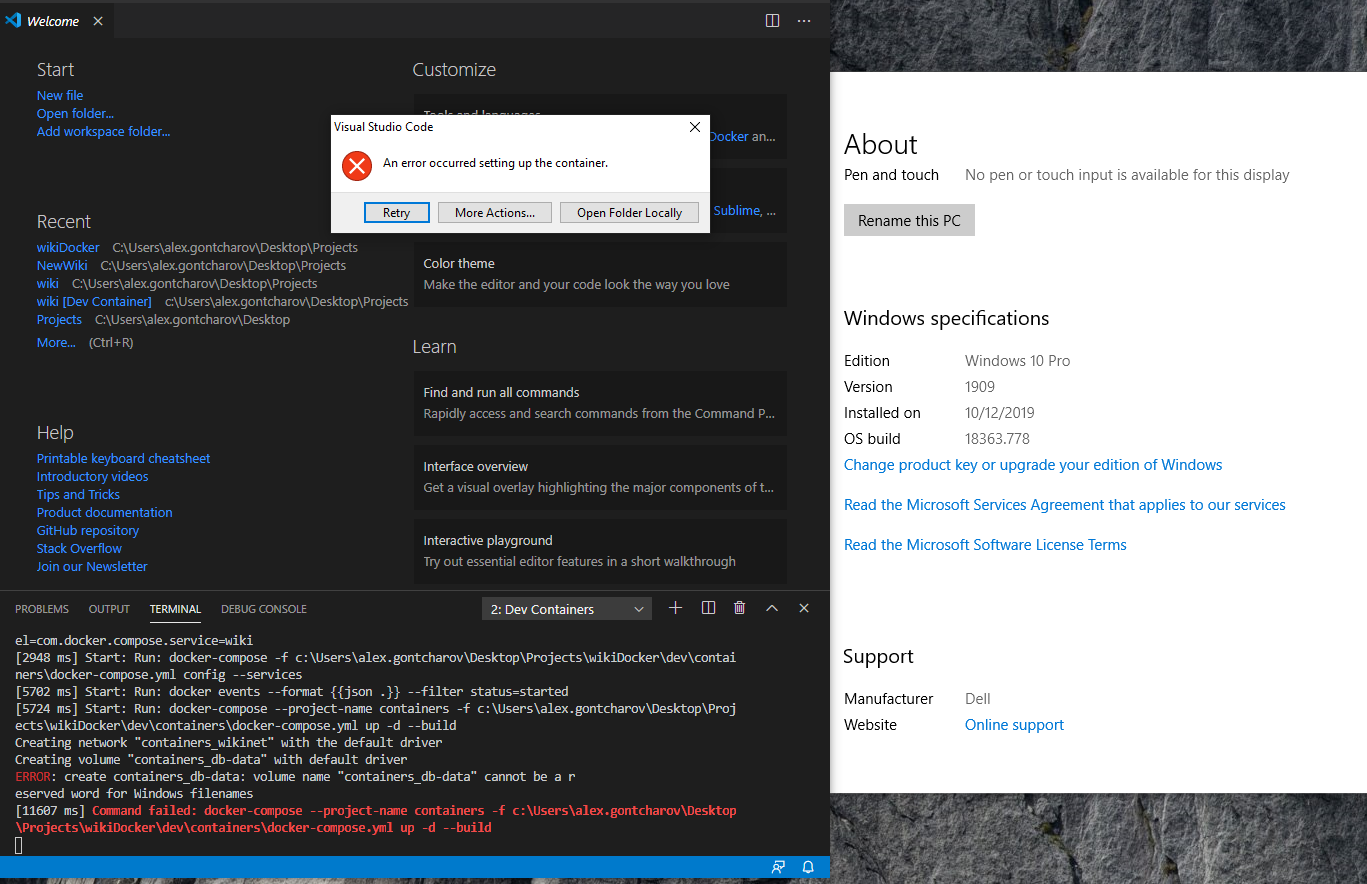Open Microsoft Software License Terms link
Screen dimensions: 1367x884
(x=985, y=545)
